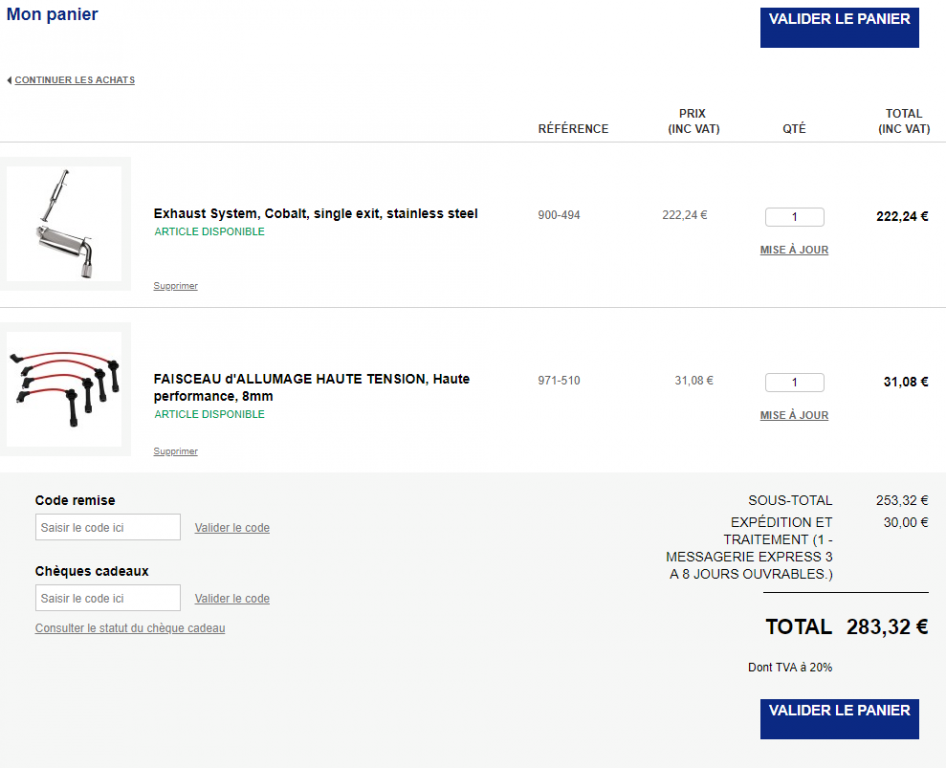This screenshot has width=946, height=768.
Task: Remove the exhaust system via Supprimer
Action: [176, 286]
